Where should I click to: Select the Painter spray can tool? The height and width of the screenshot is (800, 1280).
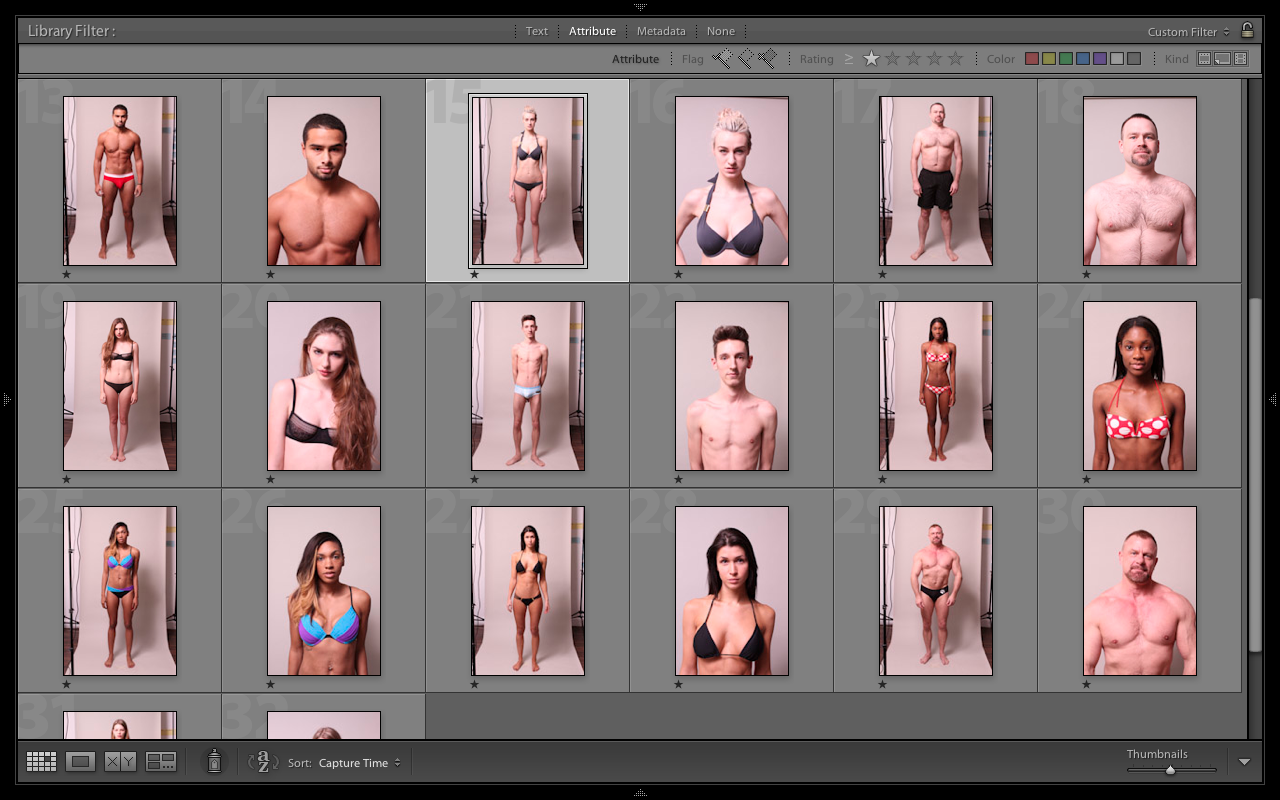pyautogui.click(x=213, y=762)
